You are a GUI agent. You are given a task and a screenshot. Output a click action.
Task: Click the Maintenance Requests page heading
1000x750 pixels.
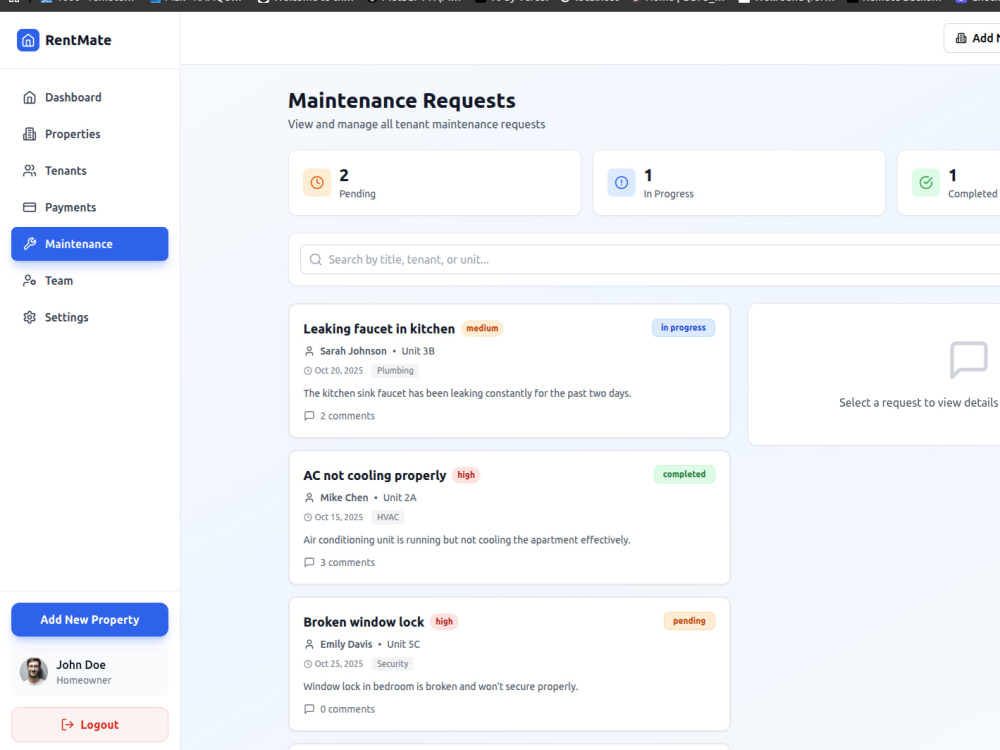pyautogui.click(x=402, y=101)
